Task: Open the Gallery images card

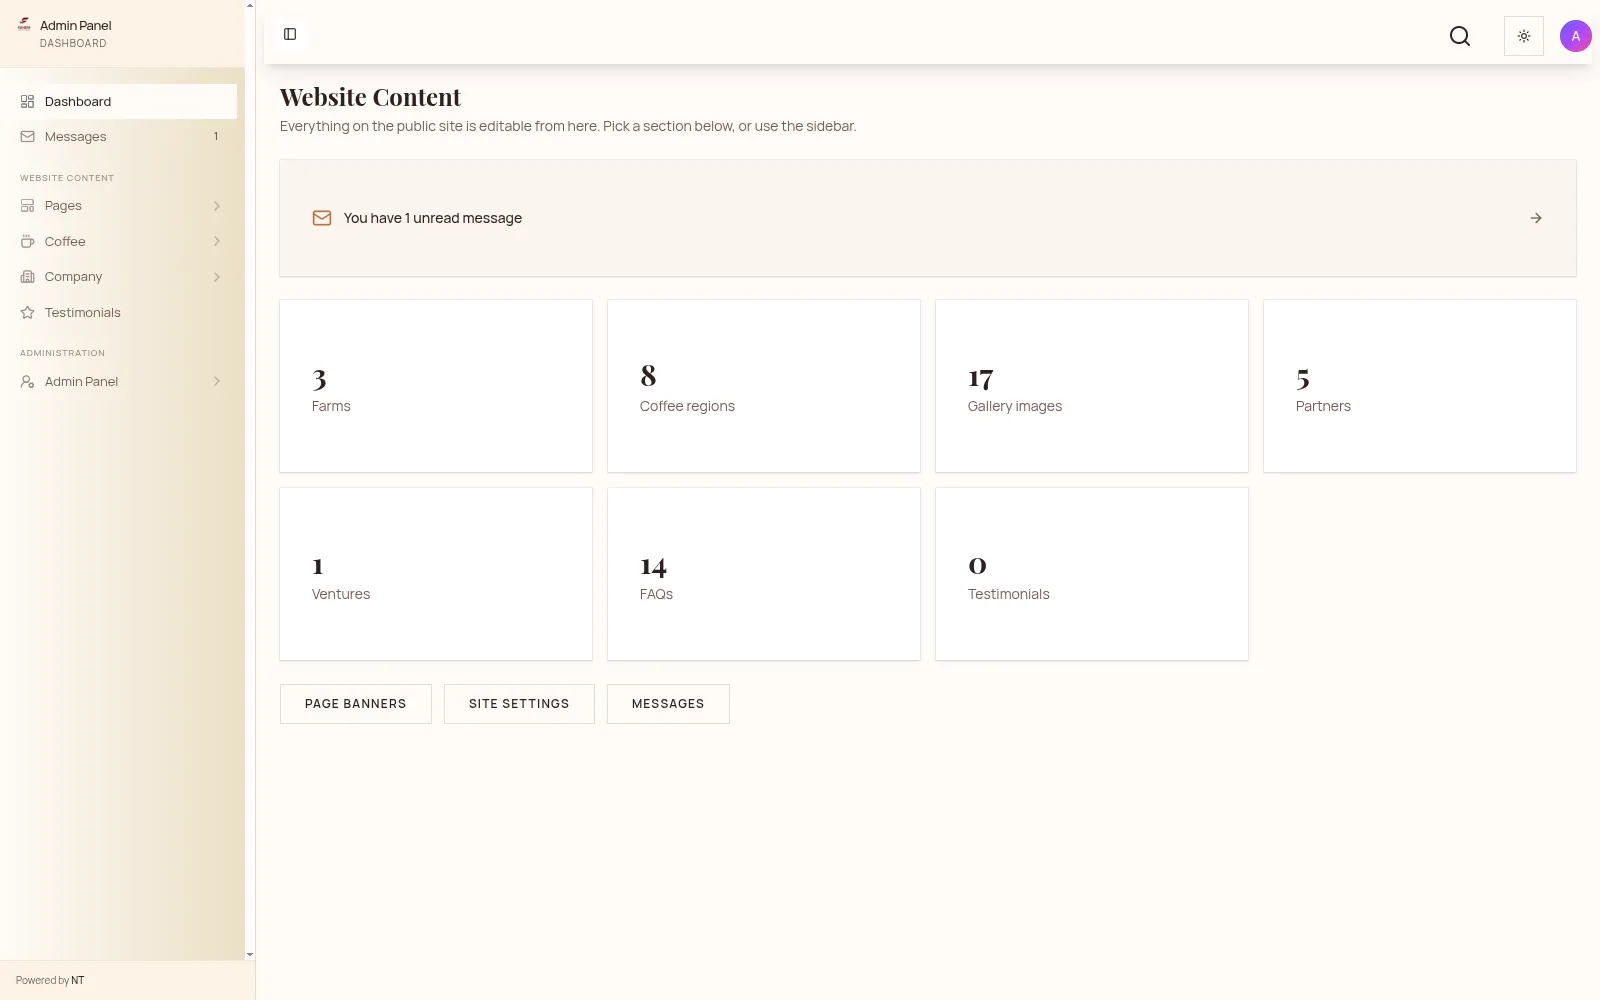Action: pyautogui.click(x=1092, y=386)
